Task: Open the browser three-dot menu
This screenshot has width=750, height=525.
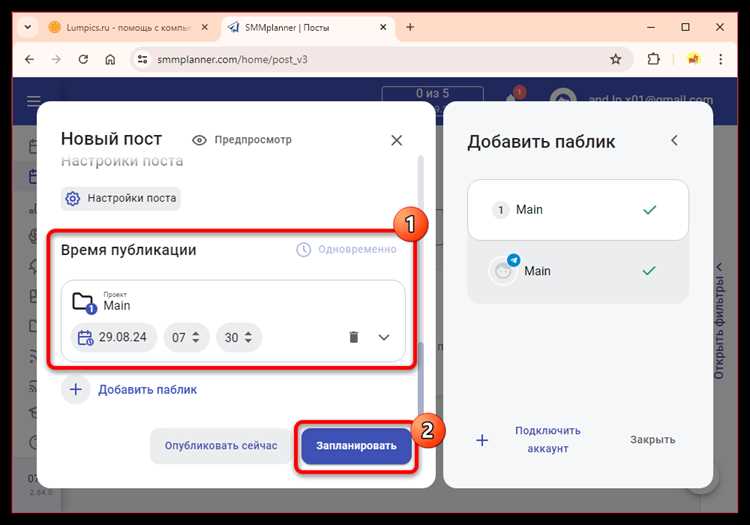Action: (720, 59)
